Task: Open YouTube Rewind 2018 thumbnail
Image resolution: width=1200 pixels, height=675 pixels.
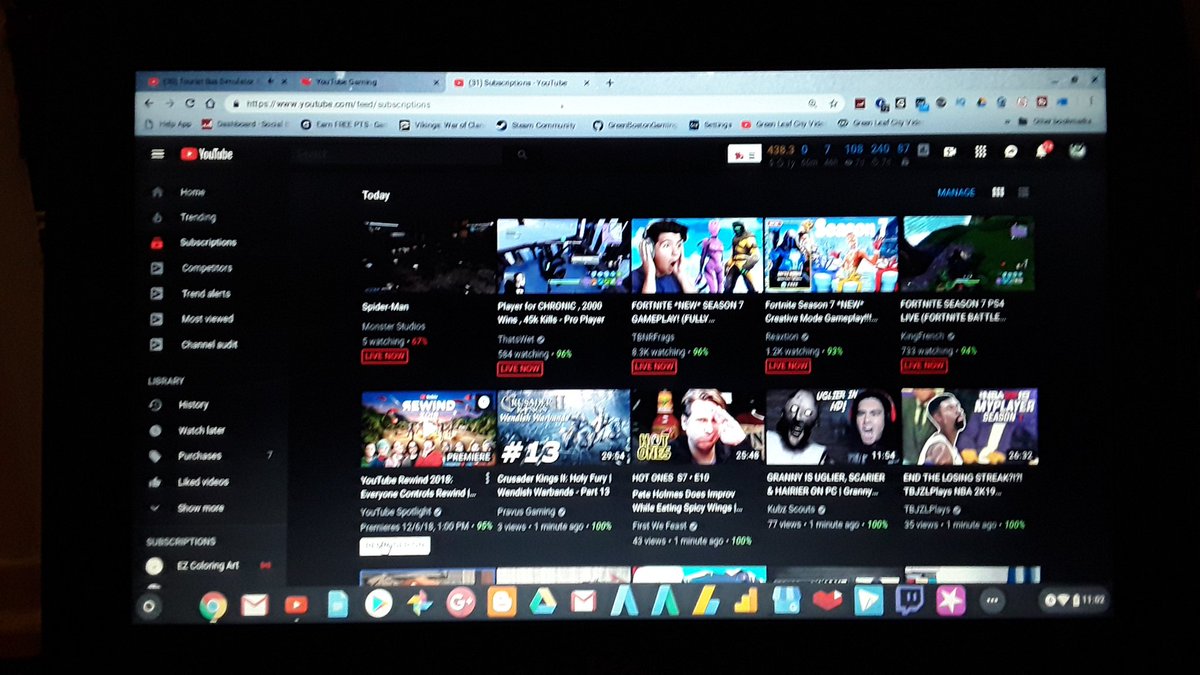Action: pyautogui.click(x=428, y=428)
